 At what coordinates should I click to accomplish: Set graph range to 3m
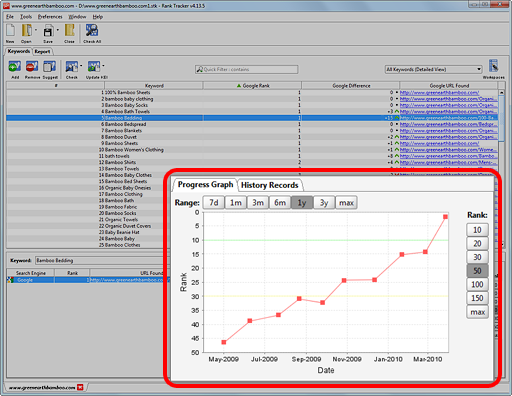[258, 203]
